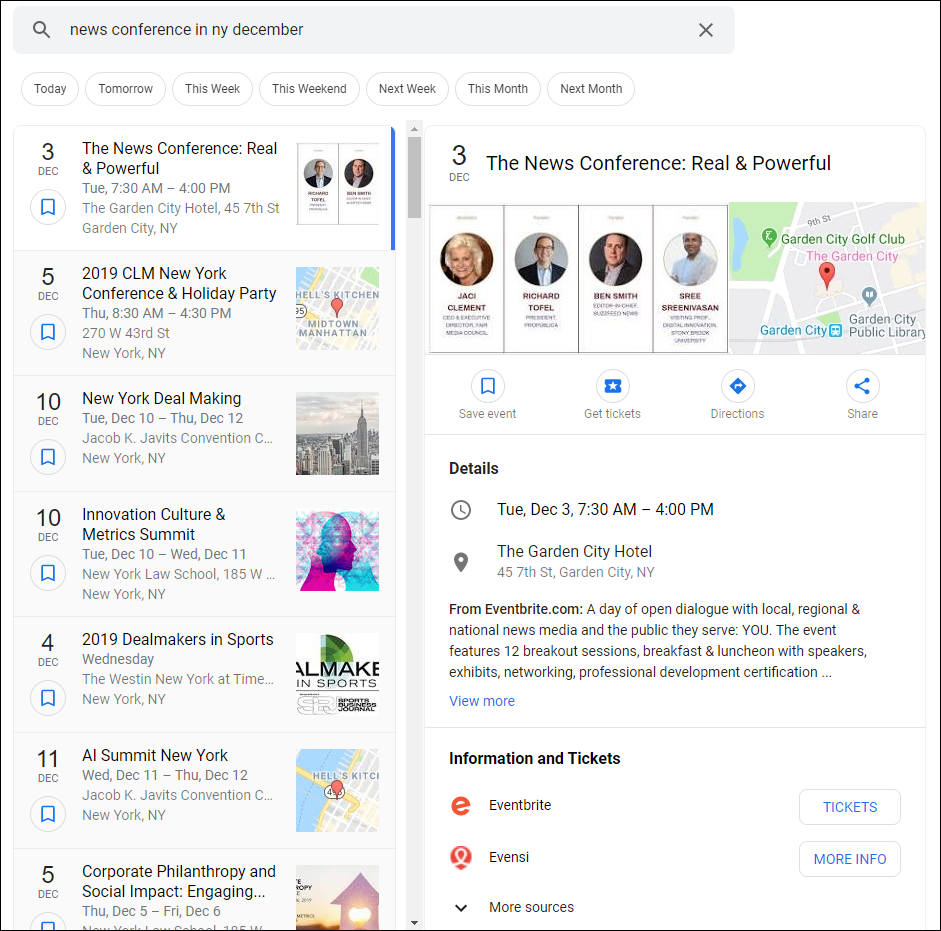Bookmark New York Deal Making event
Viewport: 941px width, 931px height.
coord(48,457)
